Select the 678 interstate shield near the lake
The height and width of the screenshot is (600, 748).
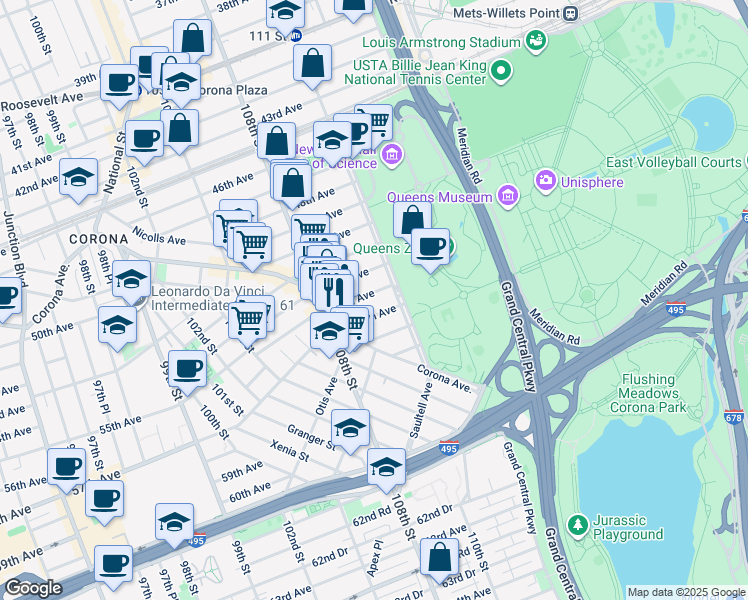pyautogui.click(x=734, y=417)
